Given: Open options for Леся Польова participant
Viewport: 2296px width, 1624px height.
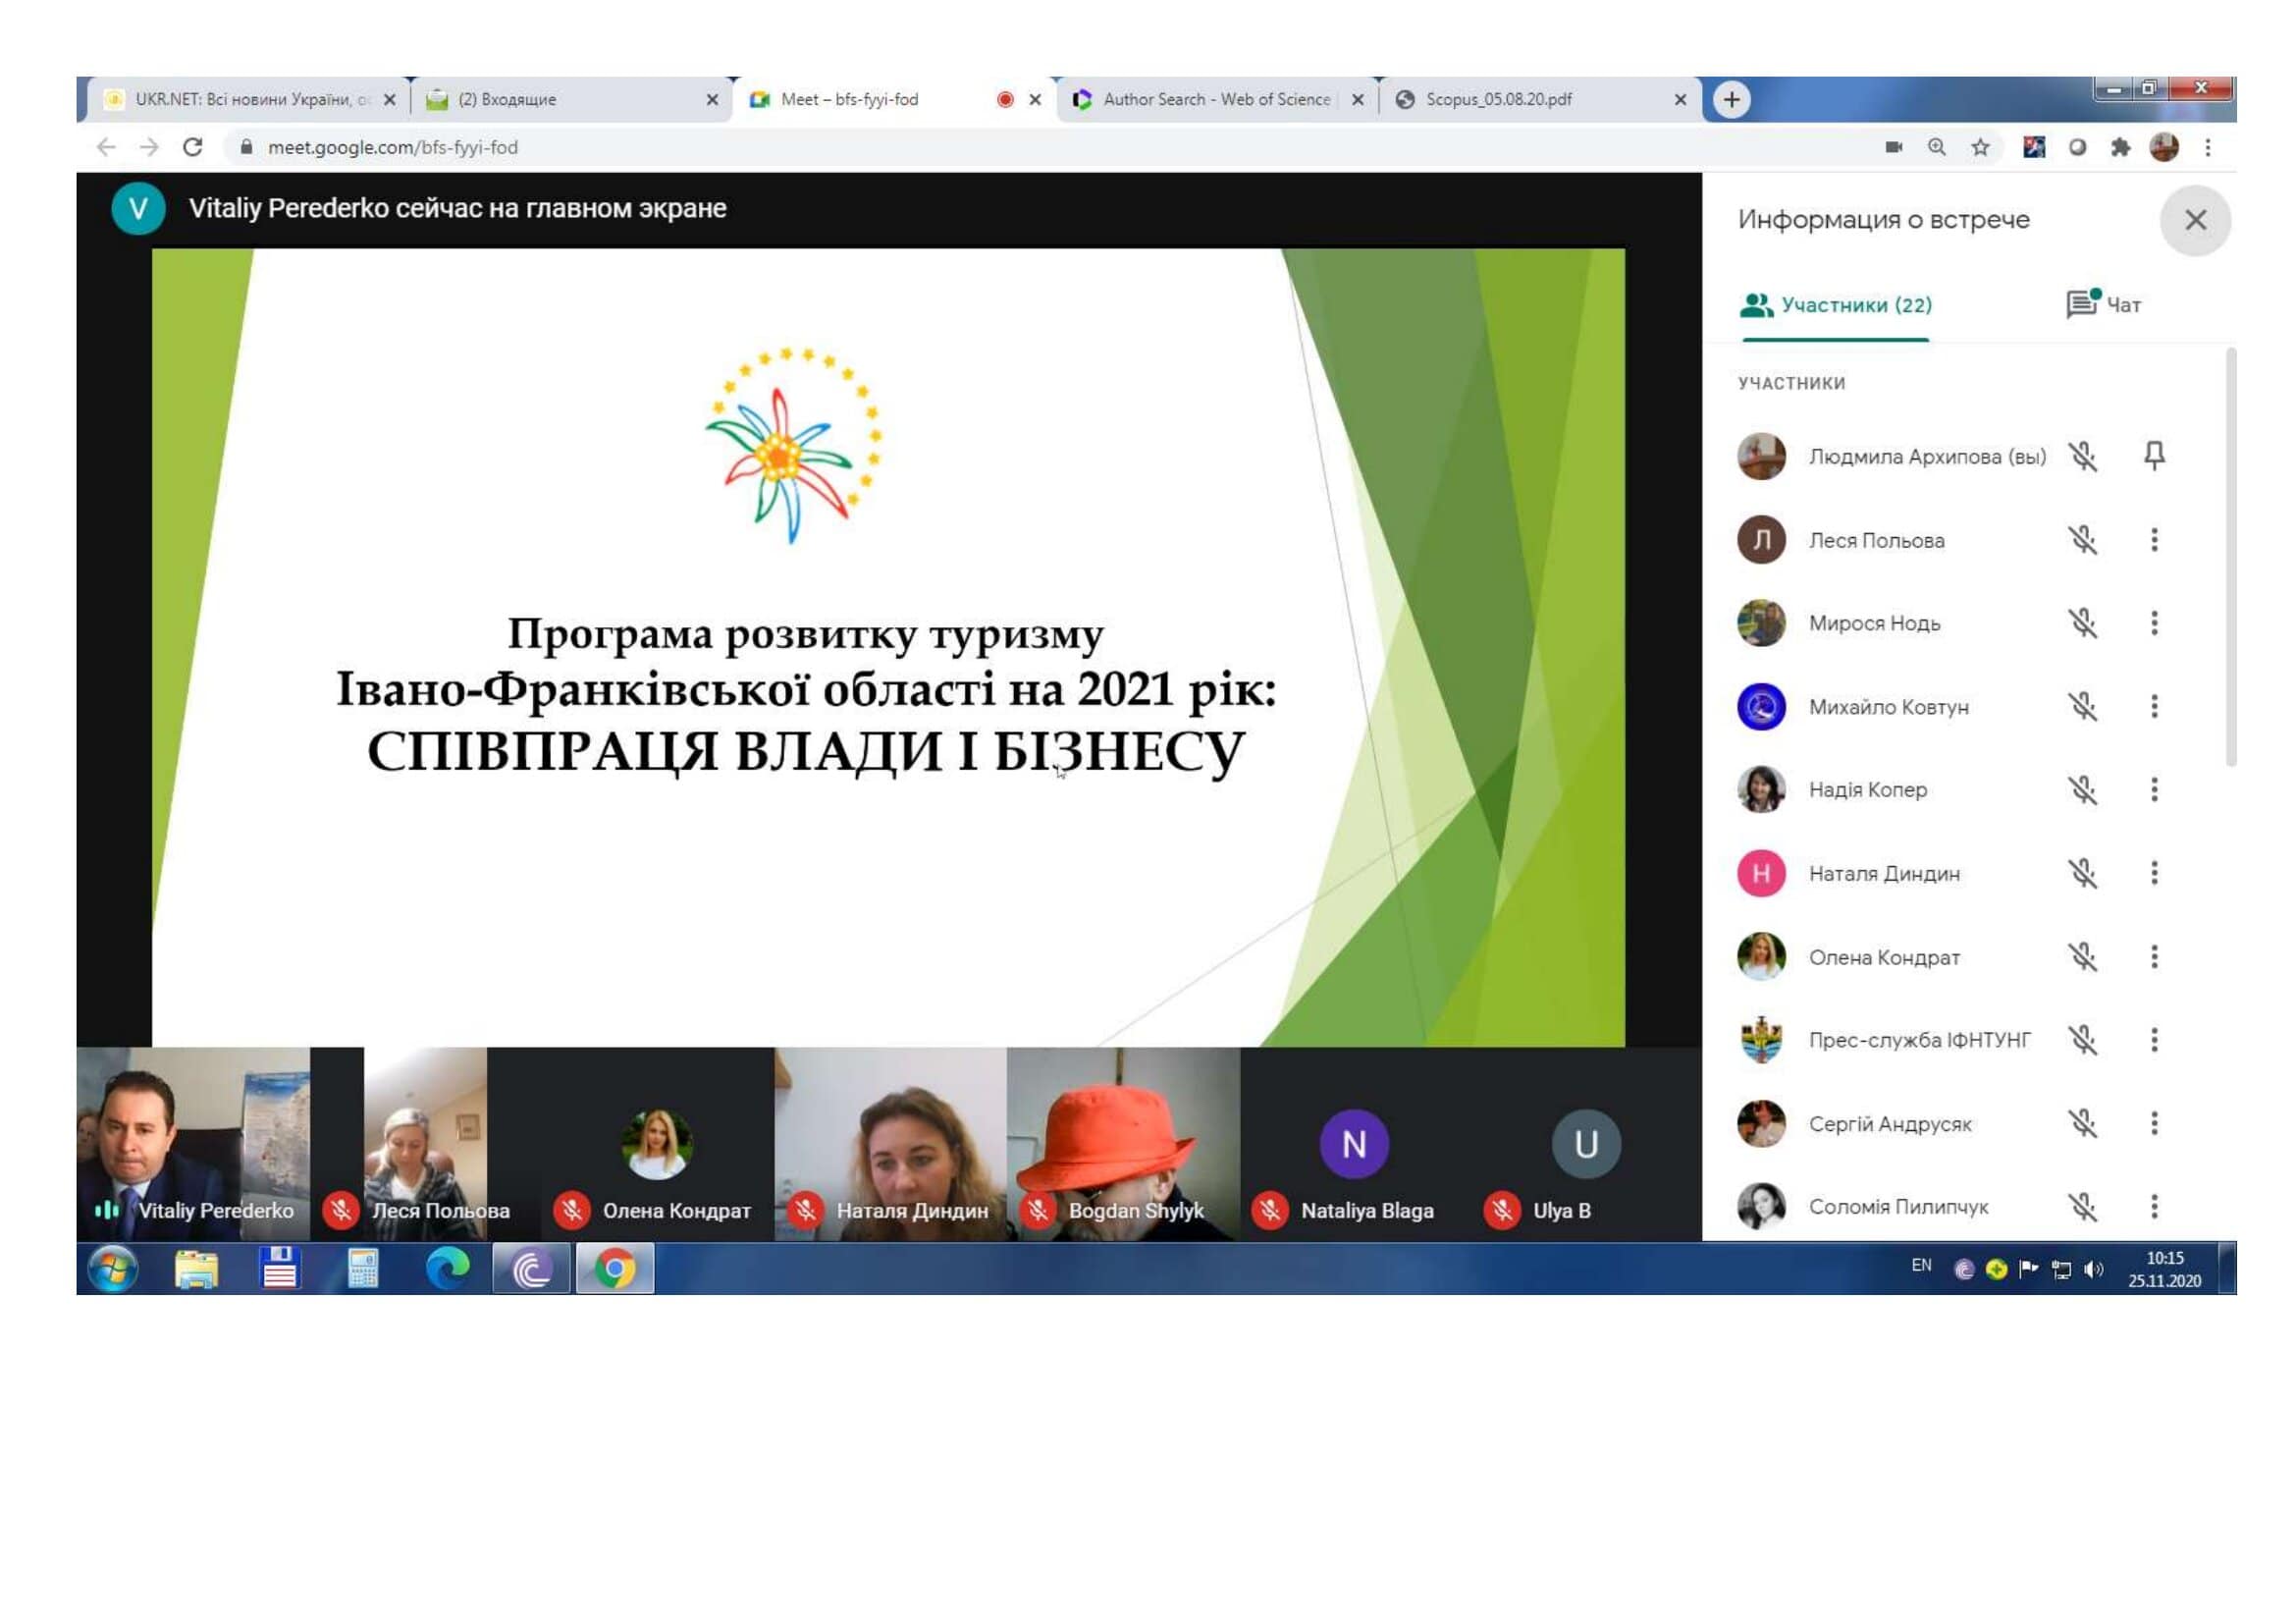Looking at the screenshot, I should tap(2156, 540).
